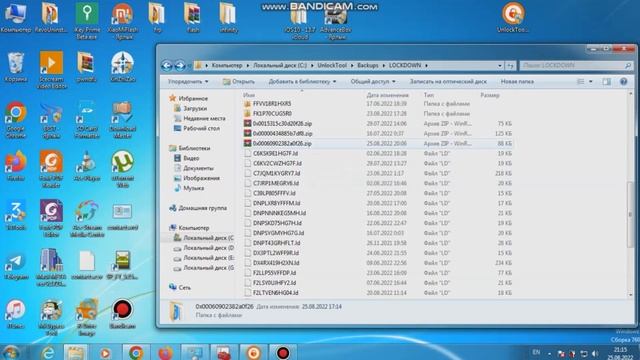Open the view options dropdown arrow
640x360 pixels.
(x=590, y=82)
